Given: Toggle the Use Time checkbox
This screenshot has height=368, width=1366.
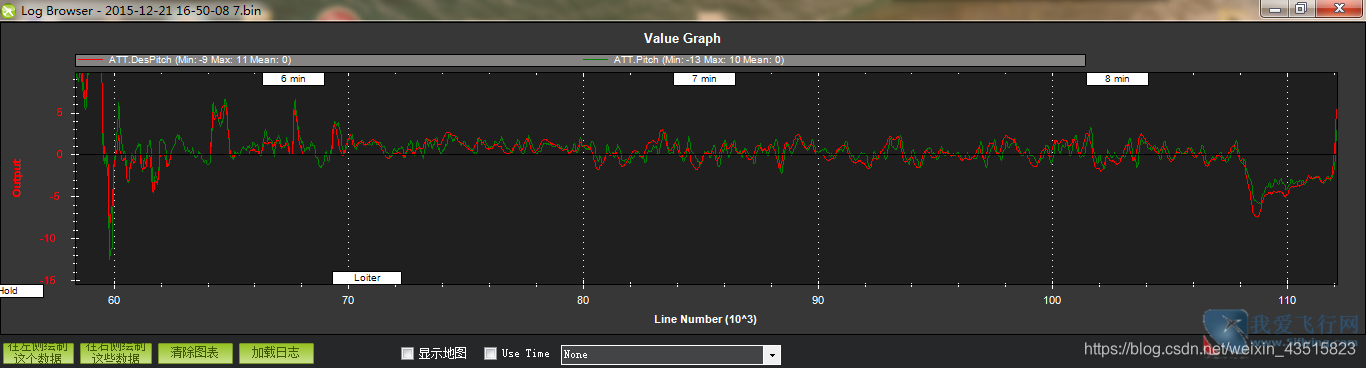Looking at the screenshot, I should pyautogui.click(x=490, y=353).
